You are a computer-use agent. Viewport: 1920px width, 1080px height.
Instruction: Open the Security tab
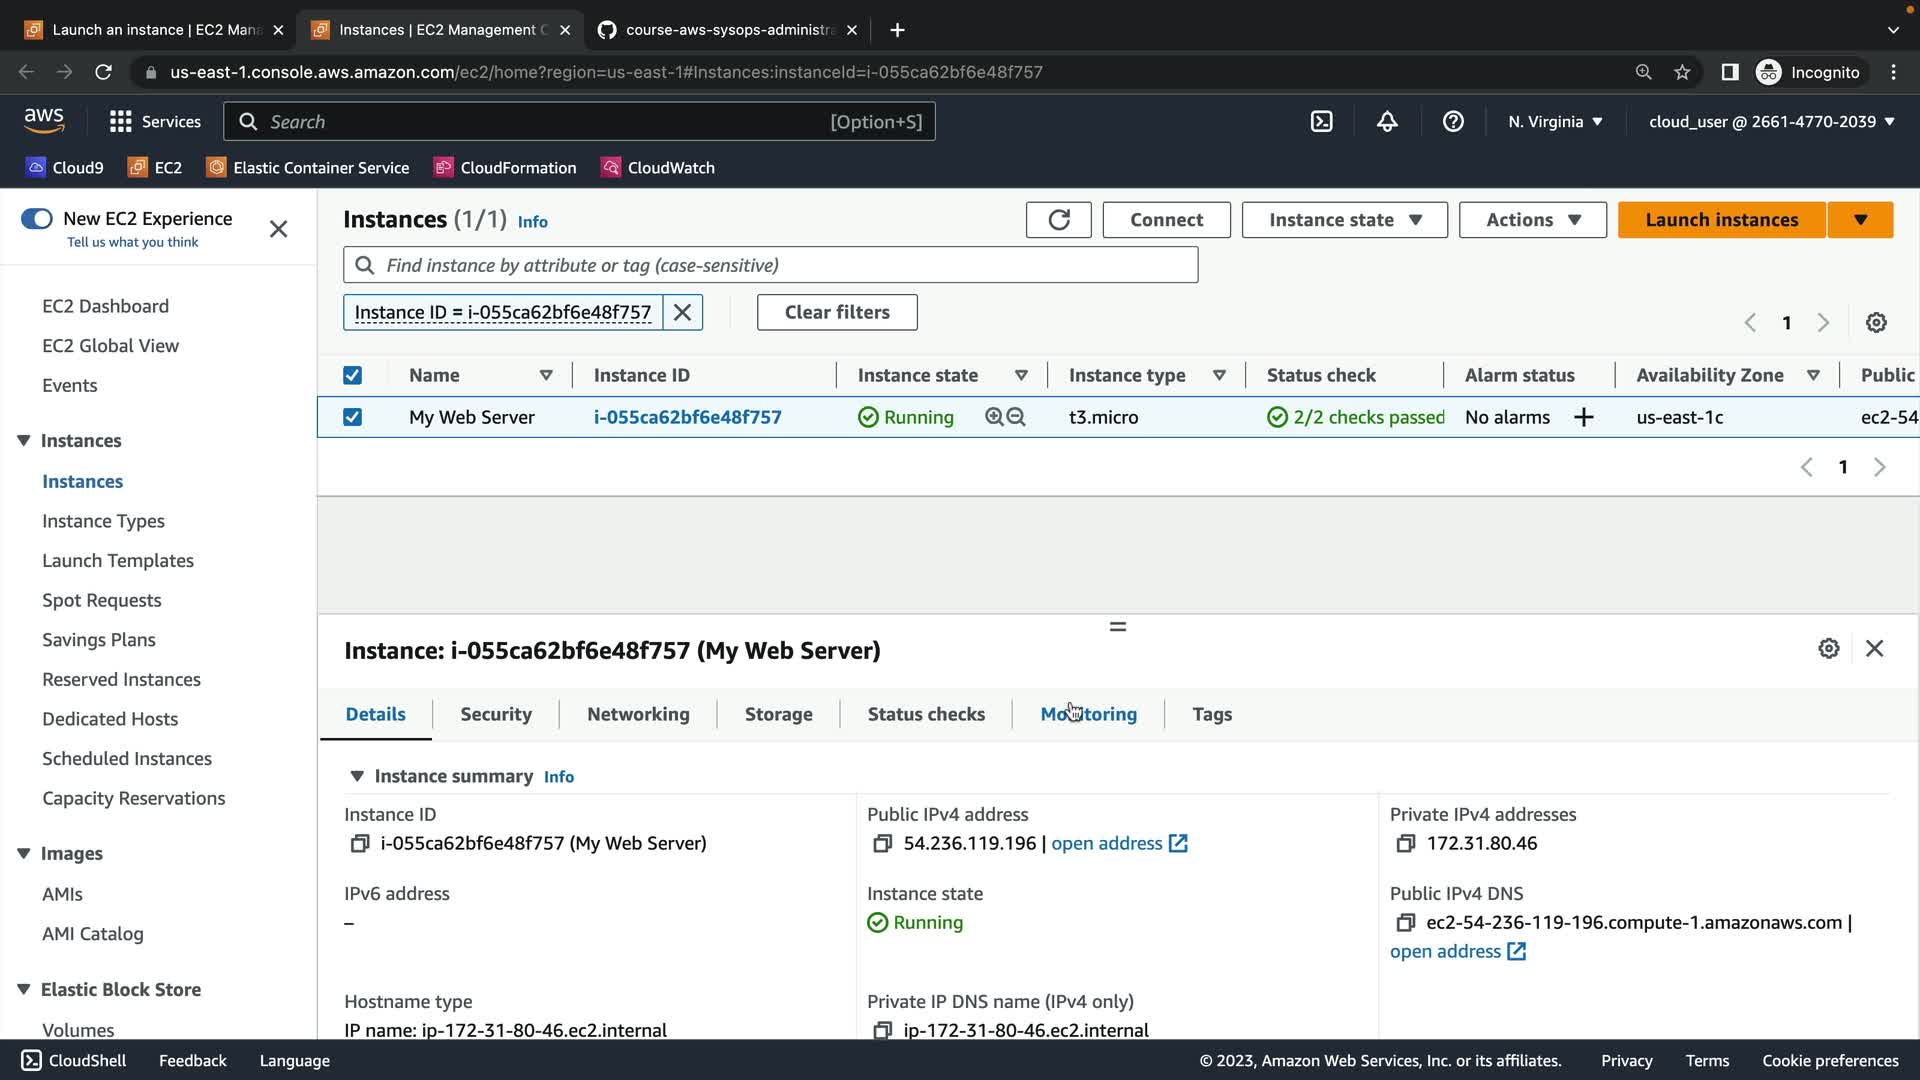pyautogui.click(x=495, y=715)
